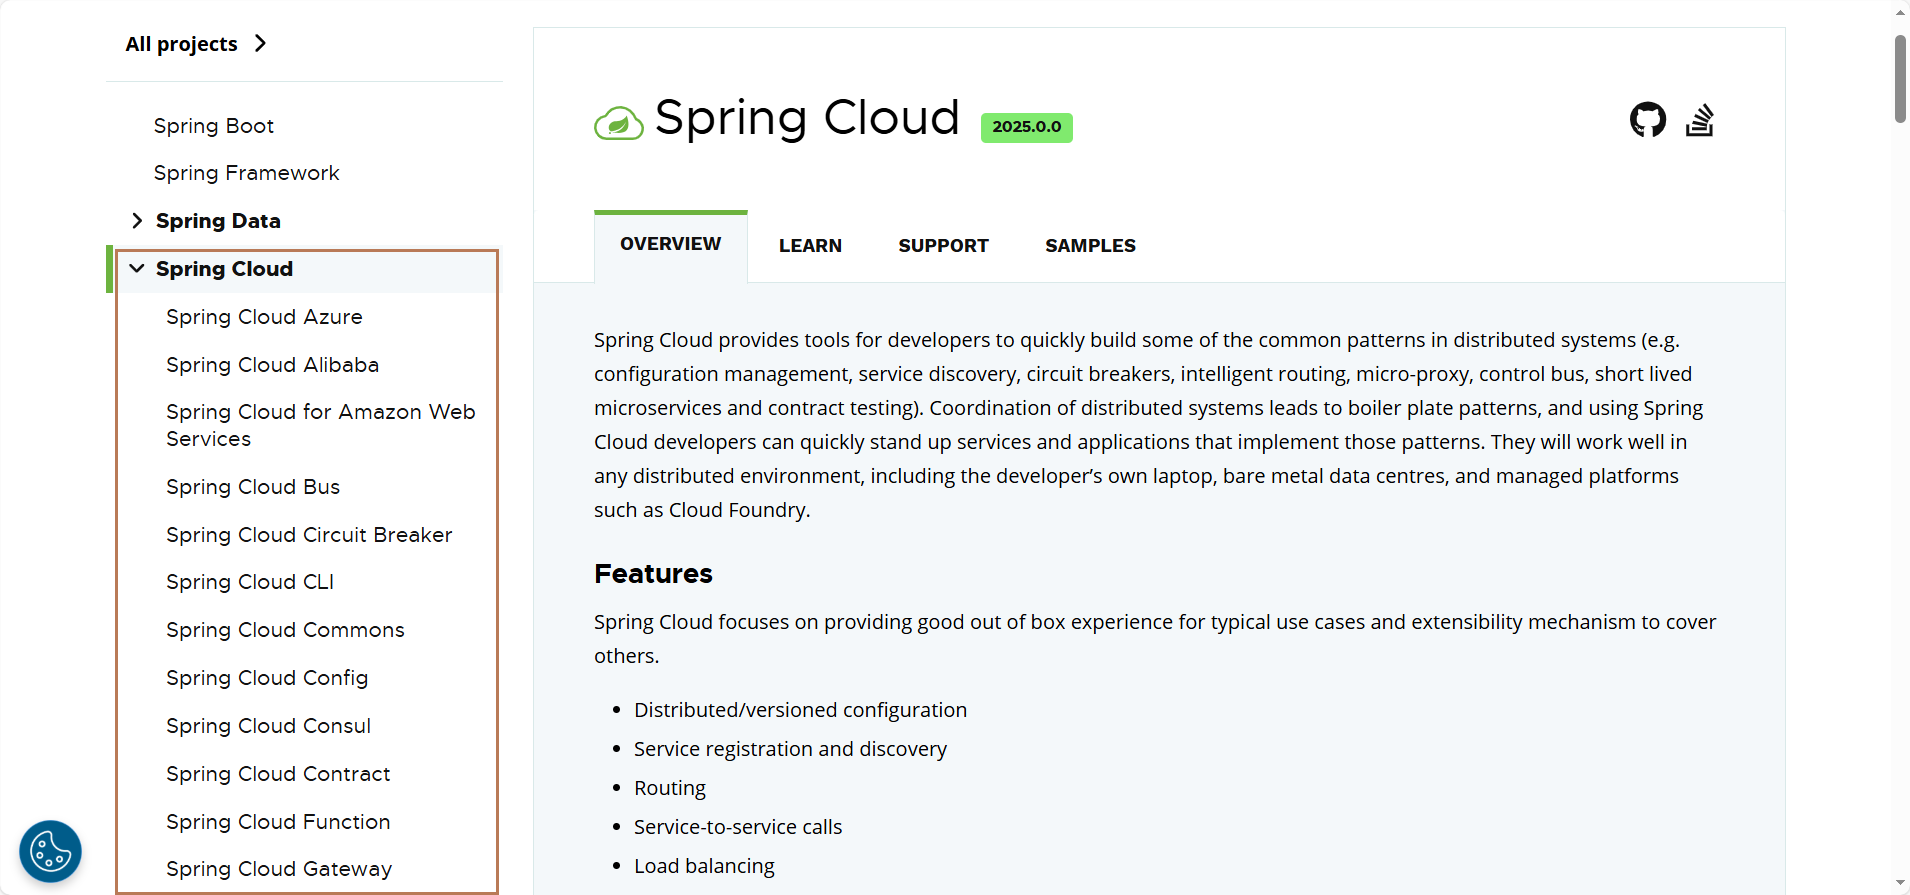
Task: Click 'Service-to-service calls' bullet
Action: click(738, 827)
